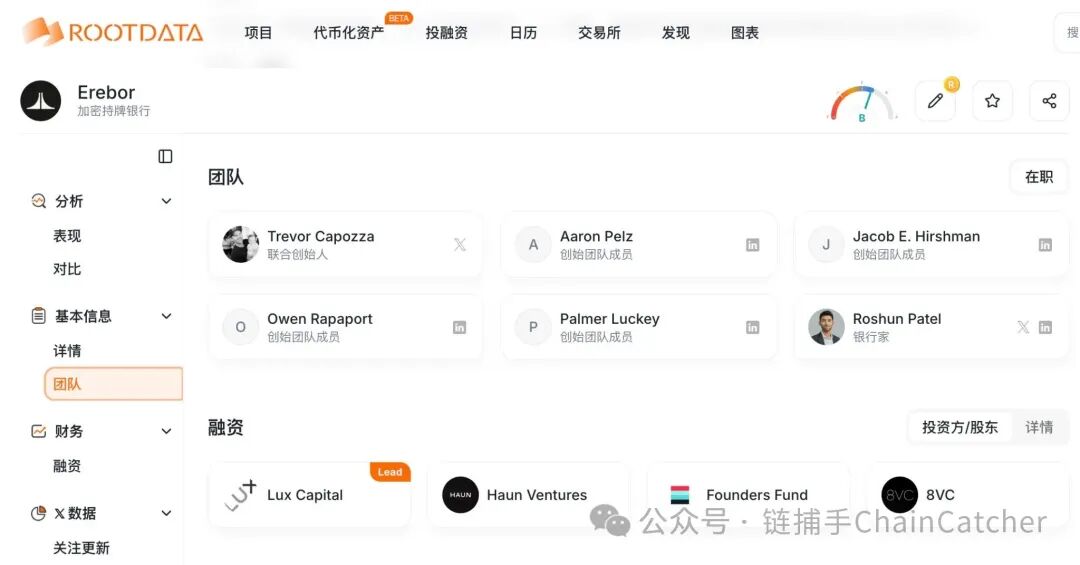Screen dimensions: 1080x565
Task: Open Palmer Luckey's name link
Action: pyautogui.click(x=610, y=319)
